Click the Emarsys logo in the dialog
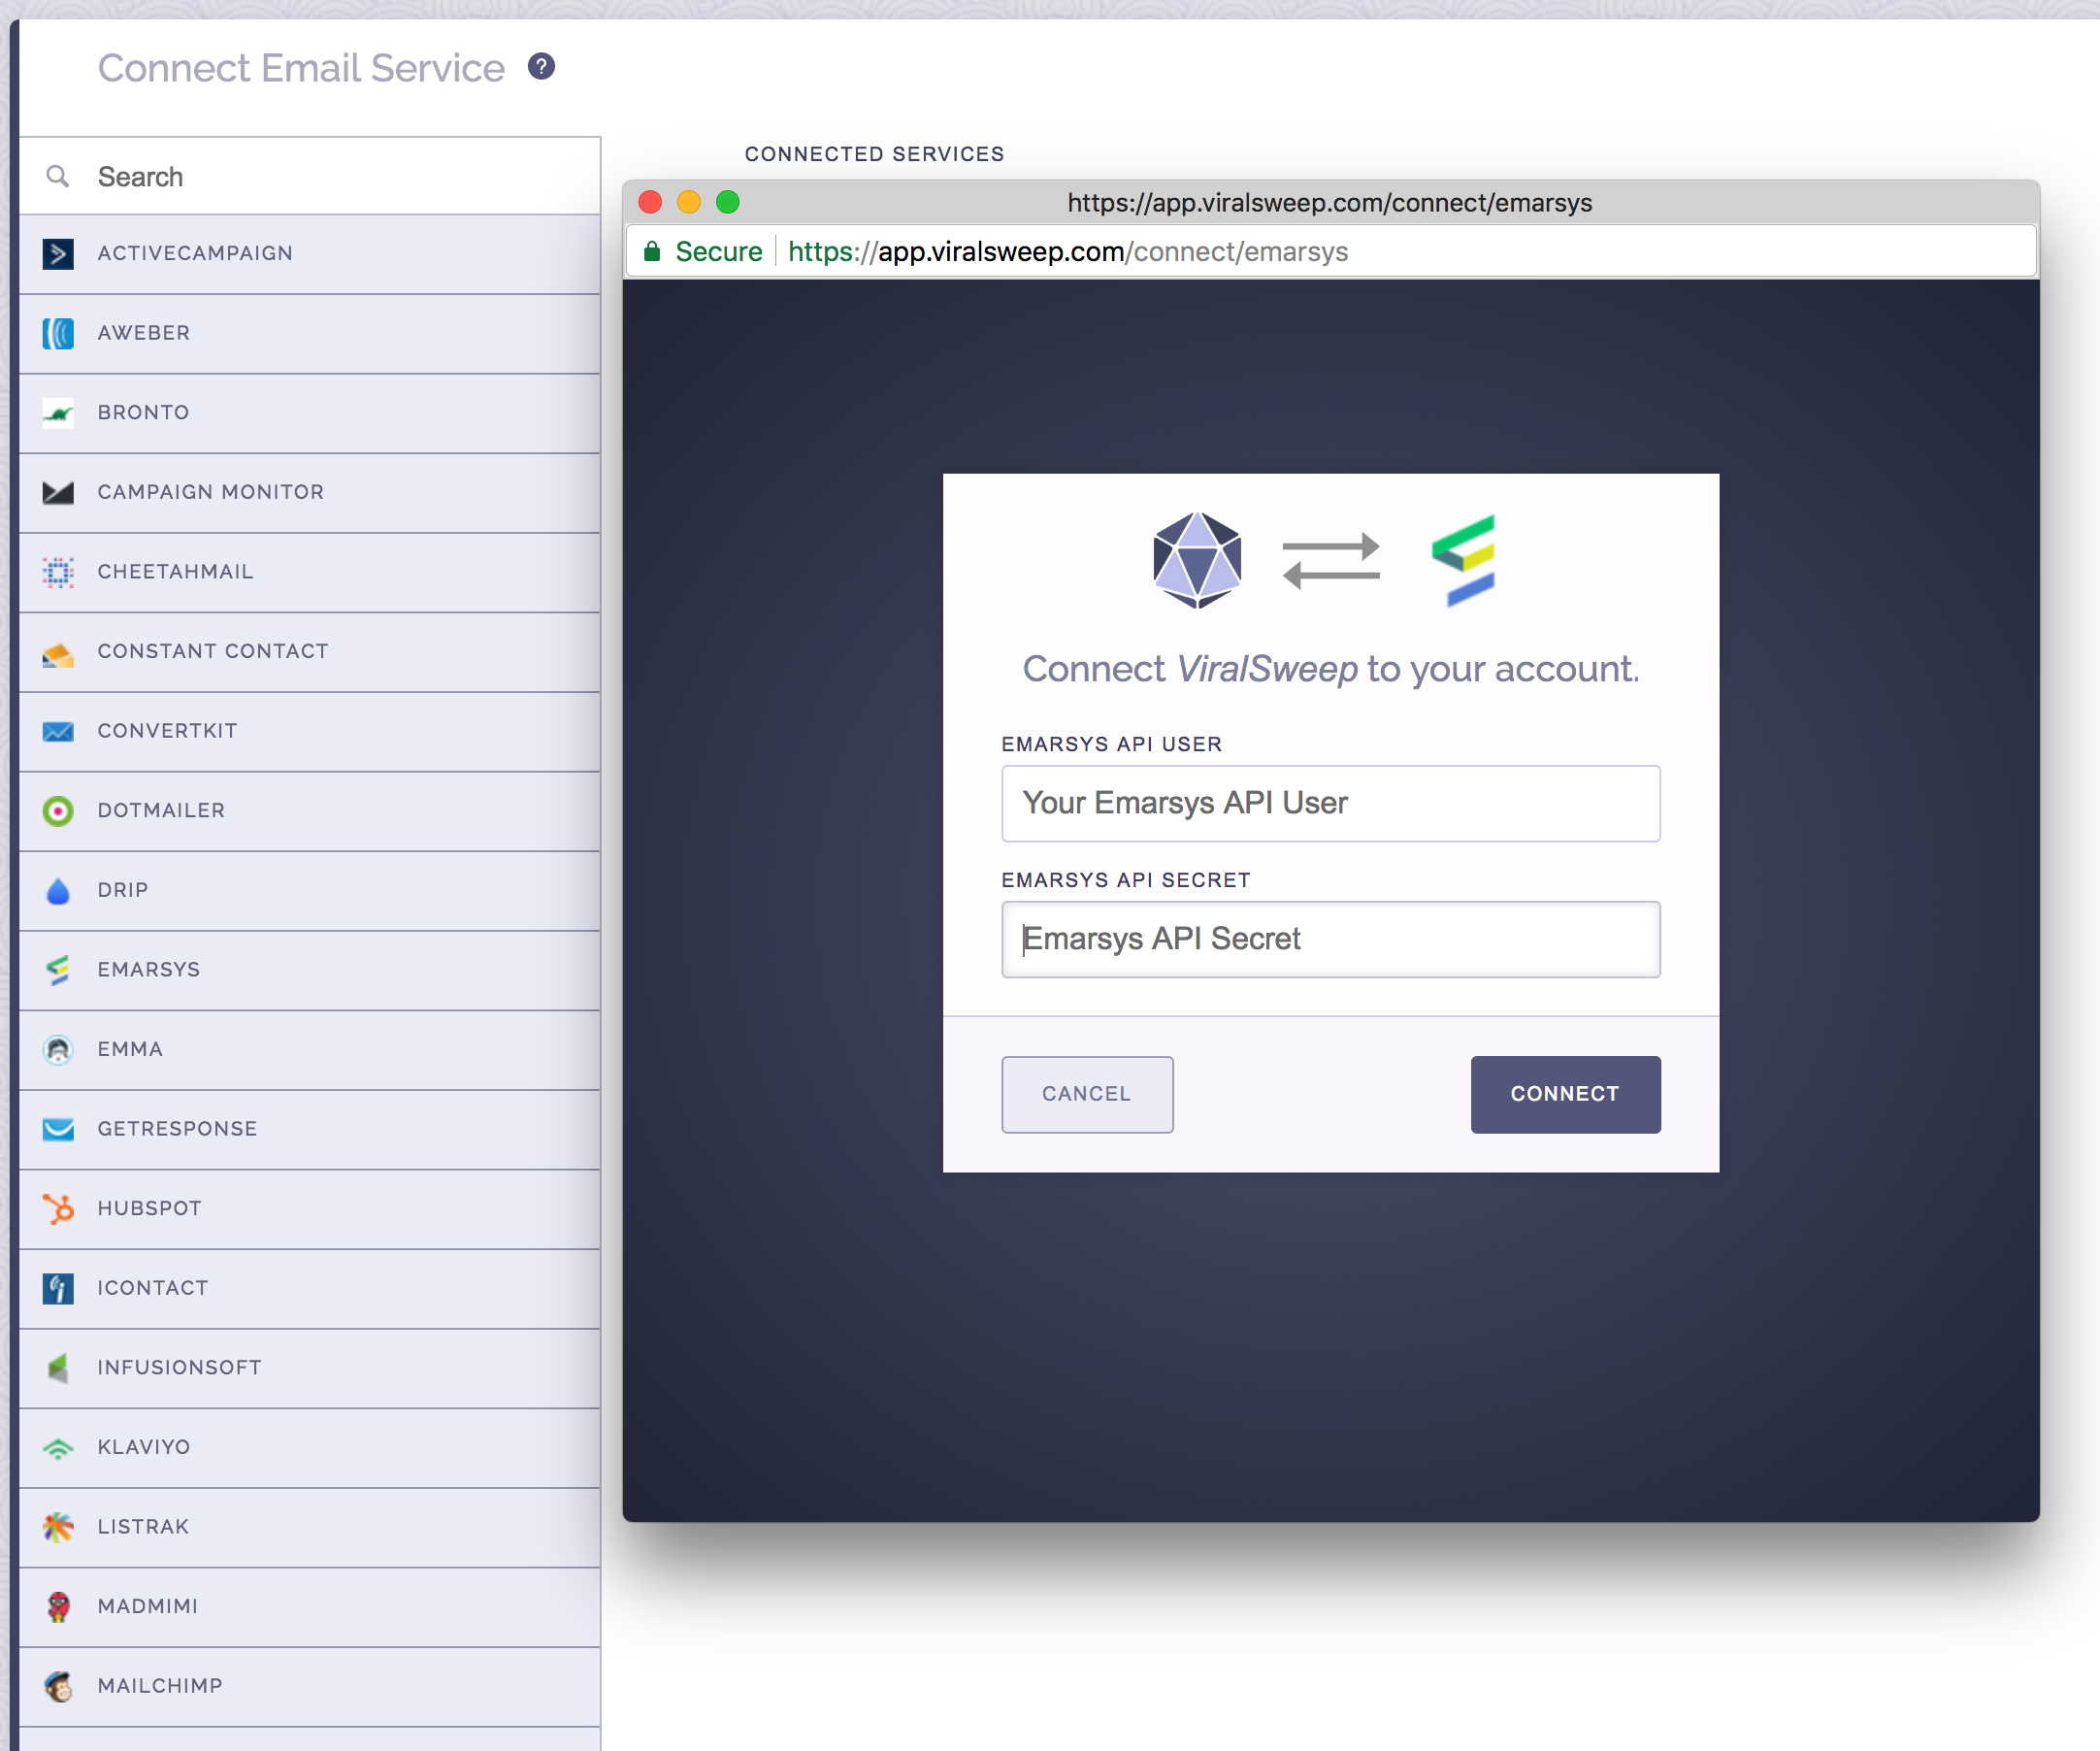The width and height of the screenshot is (2100, 1751). (x=1463, y=560)
